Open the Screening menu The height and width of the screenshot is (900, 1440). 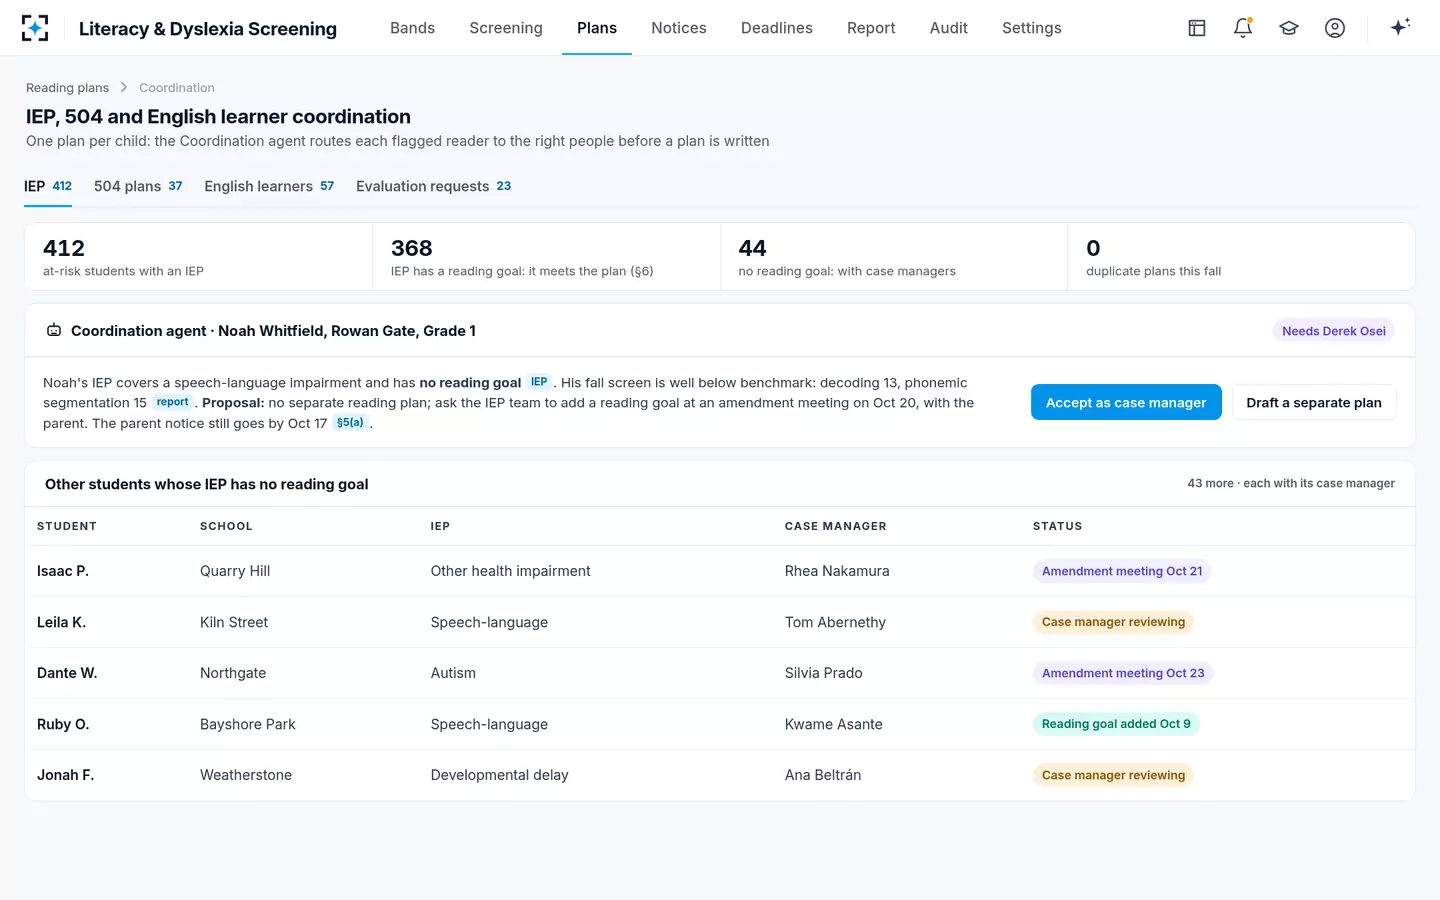(506, 28)
